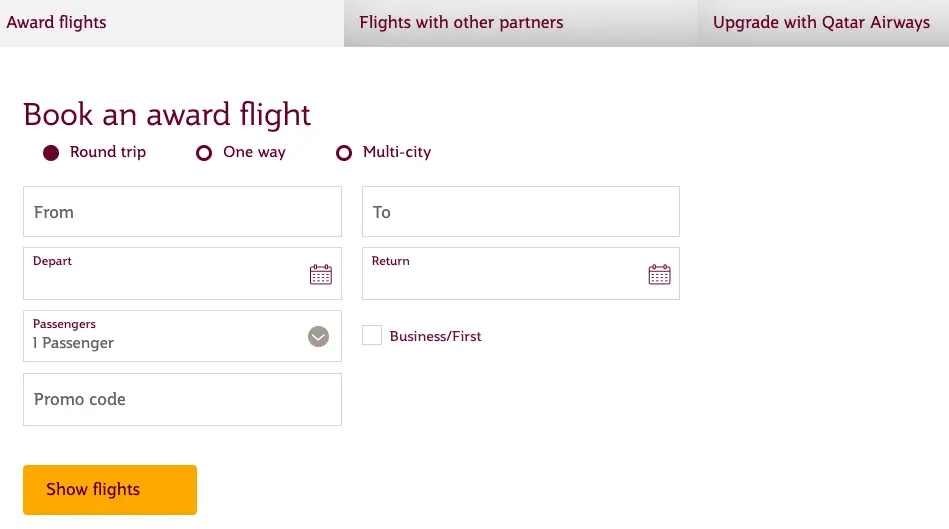Image resolution: width=949 pixels, height=529 pixels.
Task: Click into the Promo code field
Action: tap(182, 399)
